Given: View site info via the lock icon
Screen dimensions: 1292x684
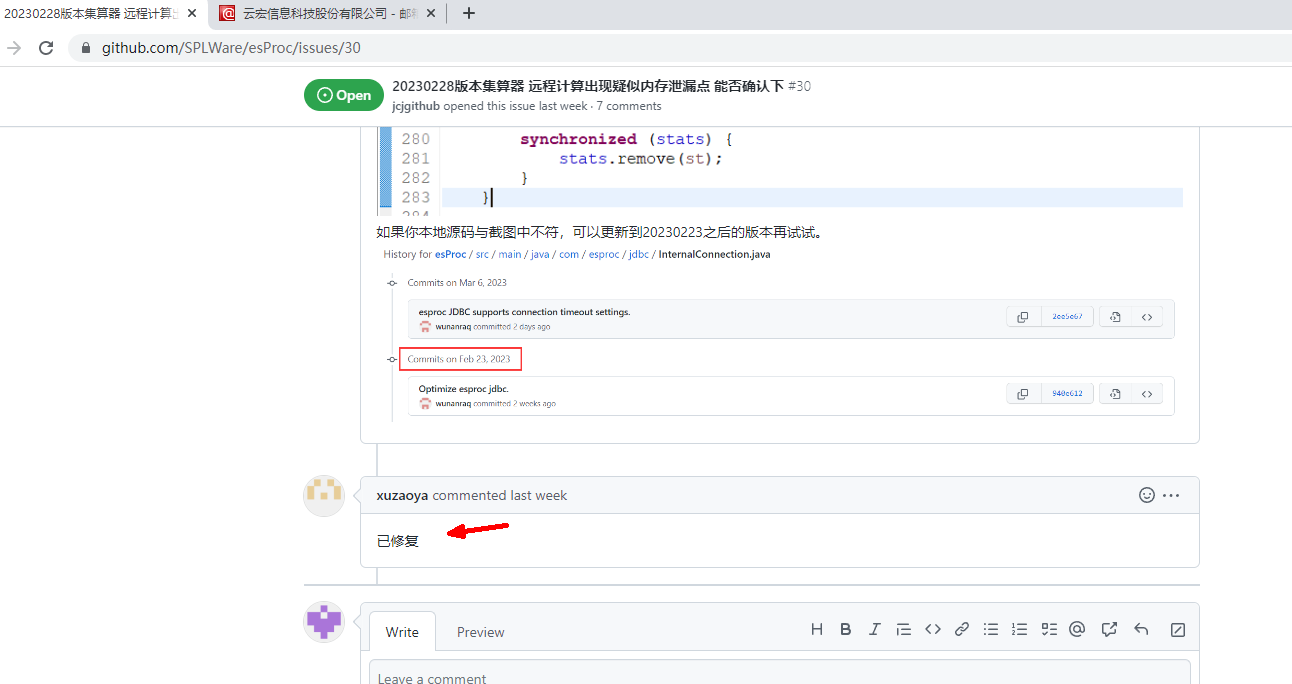Looking at the screenshot, I should click(x=85, y=48).
